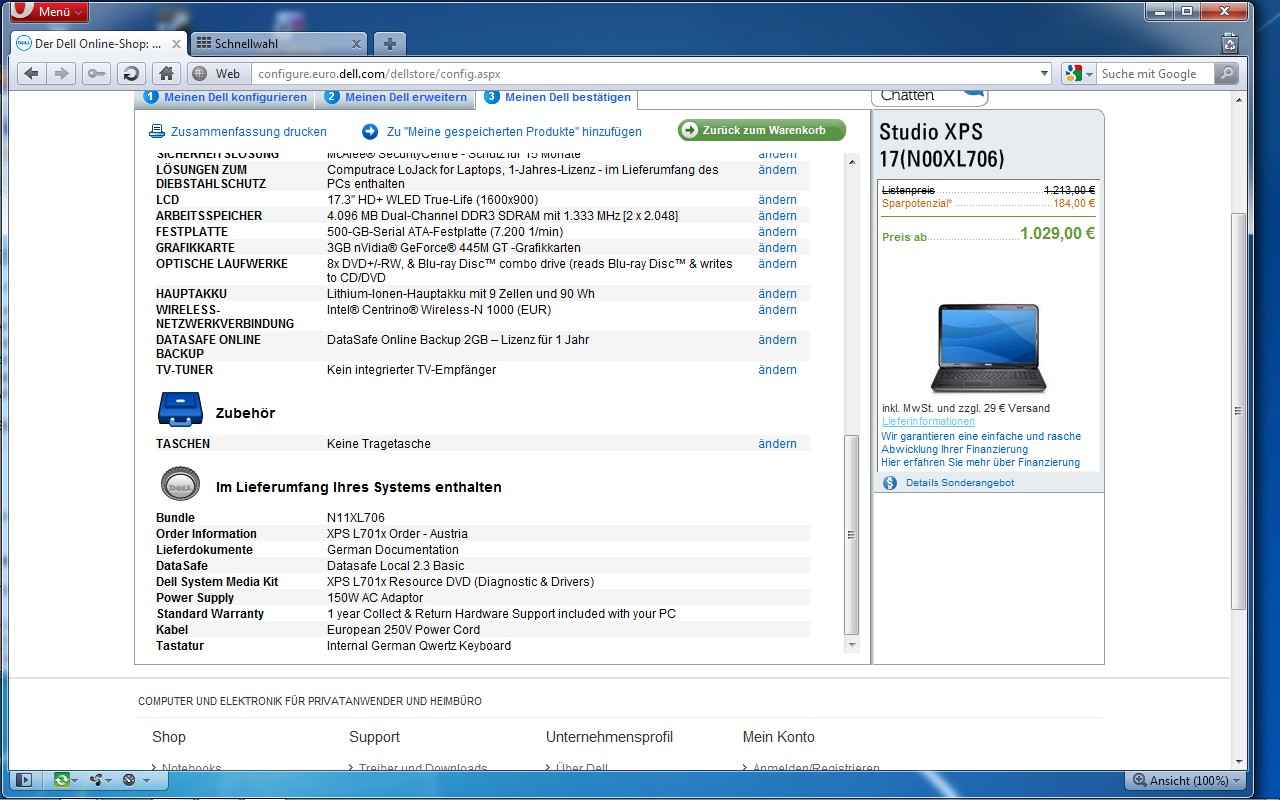This screenshot has width=1280, height=800.
Task: Click ändern for TV-TUNER row
Action: 777,370
